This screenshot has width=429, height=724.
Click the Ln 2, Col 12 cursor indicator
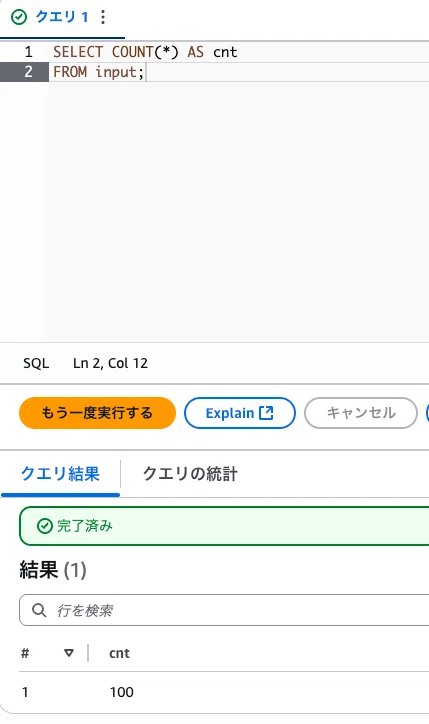click(110, 363)
